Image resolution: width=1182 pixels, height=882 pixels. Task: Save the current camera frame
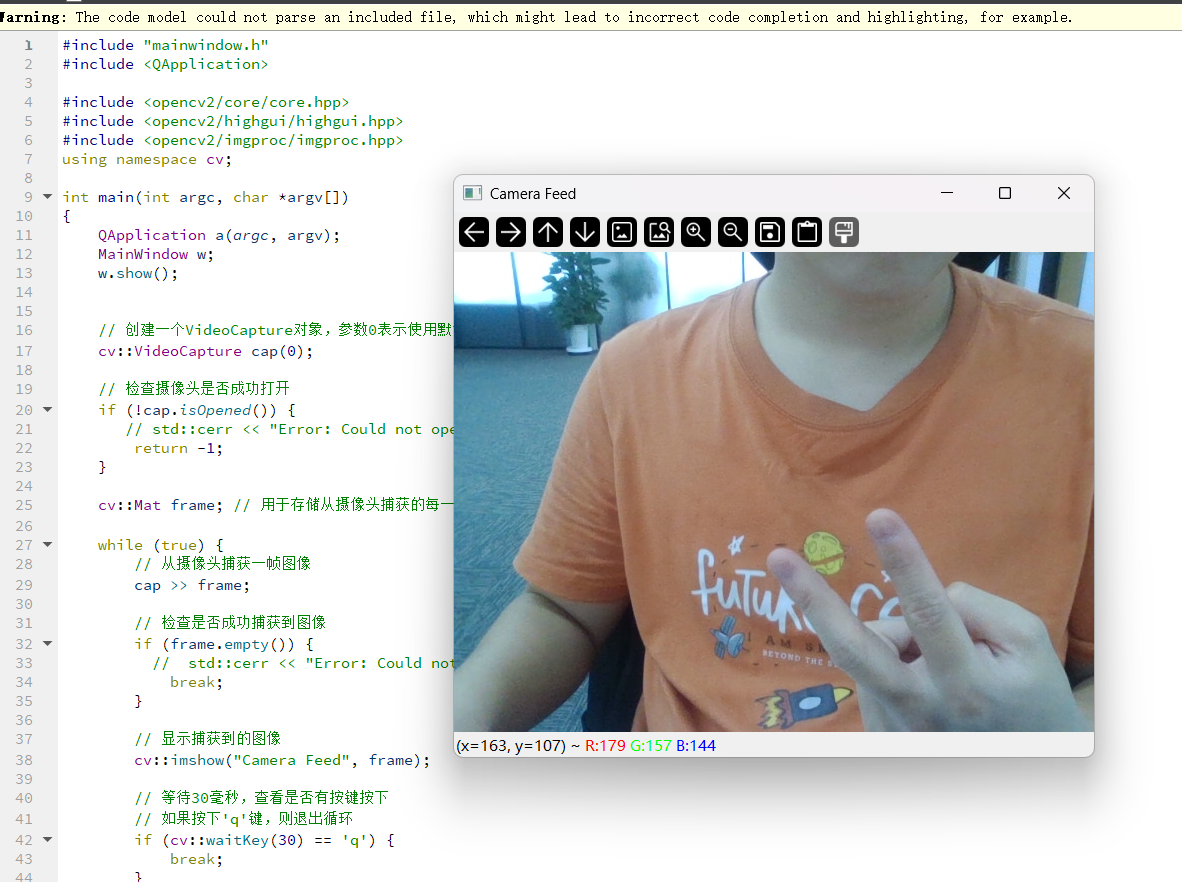coord(769,232)
